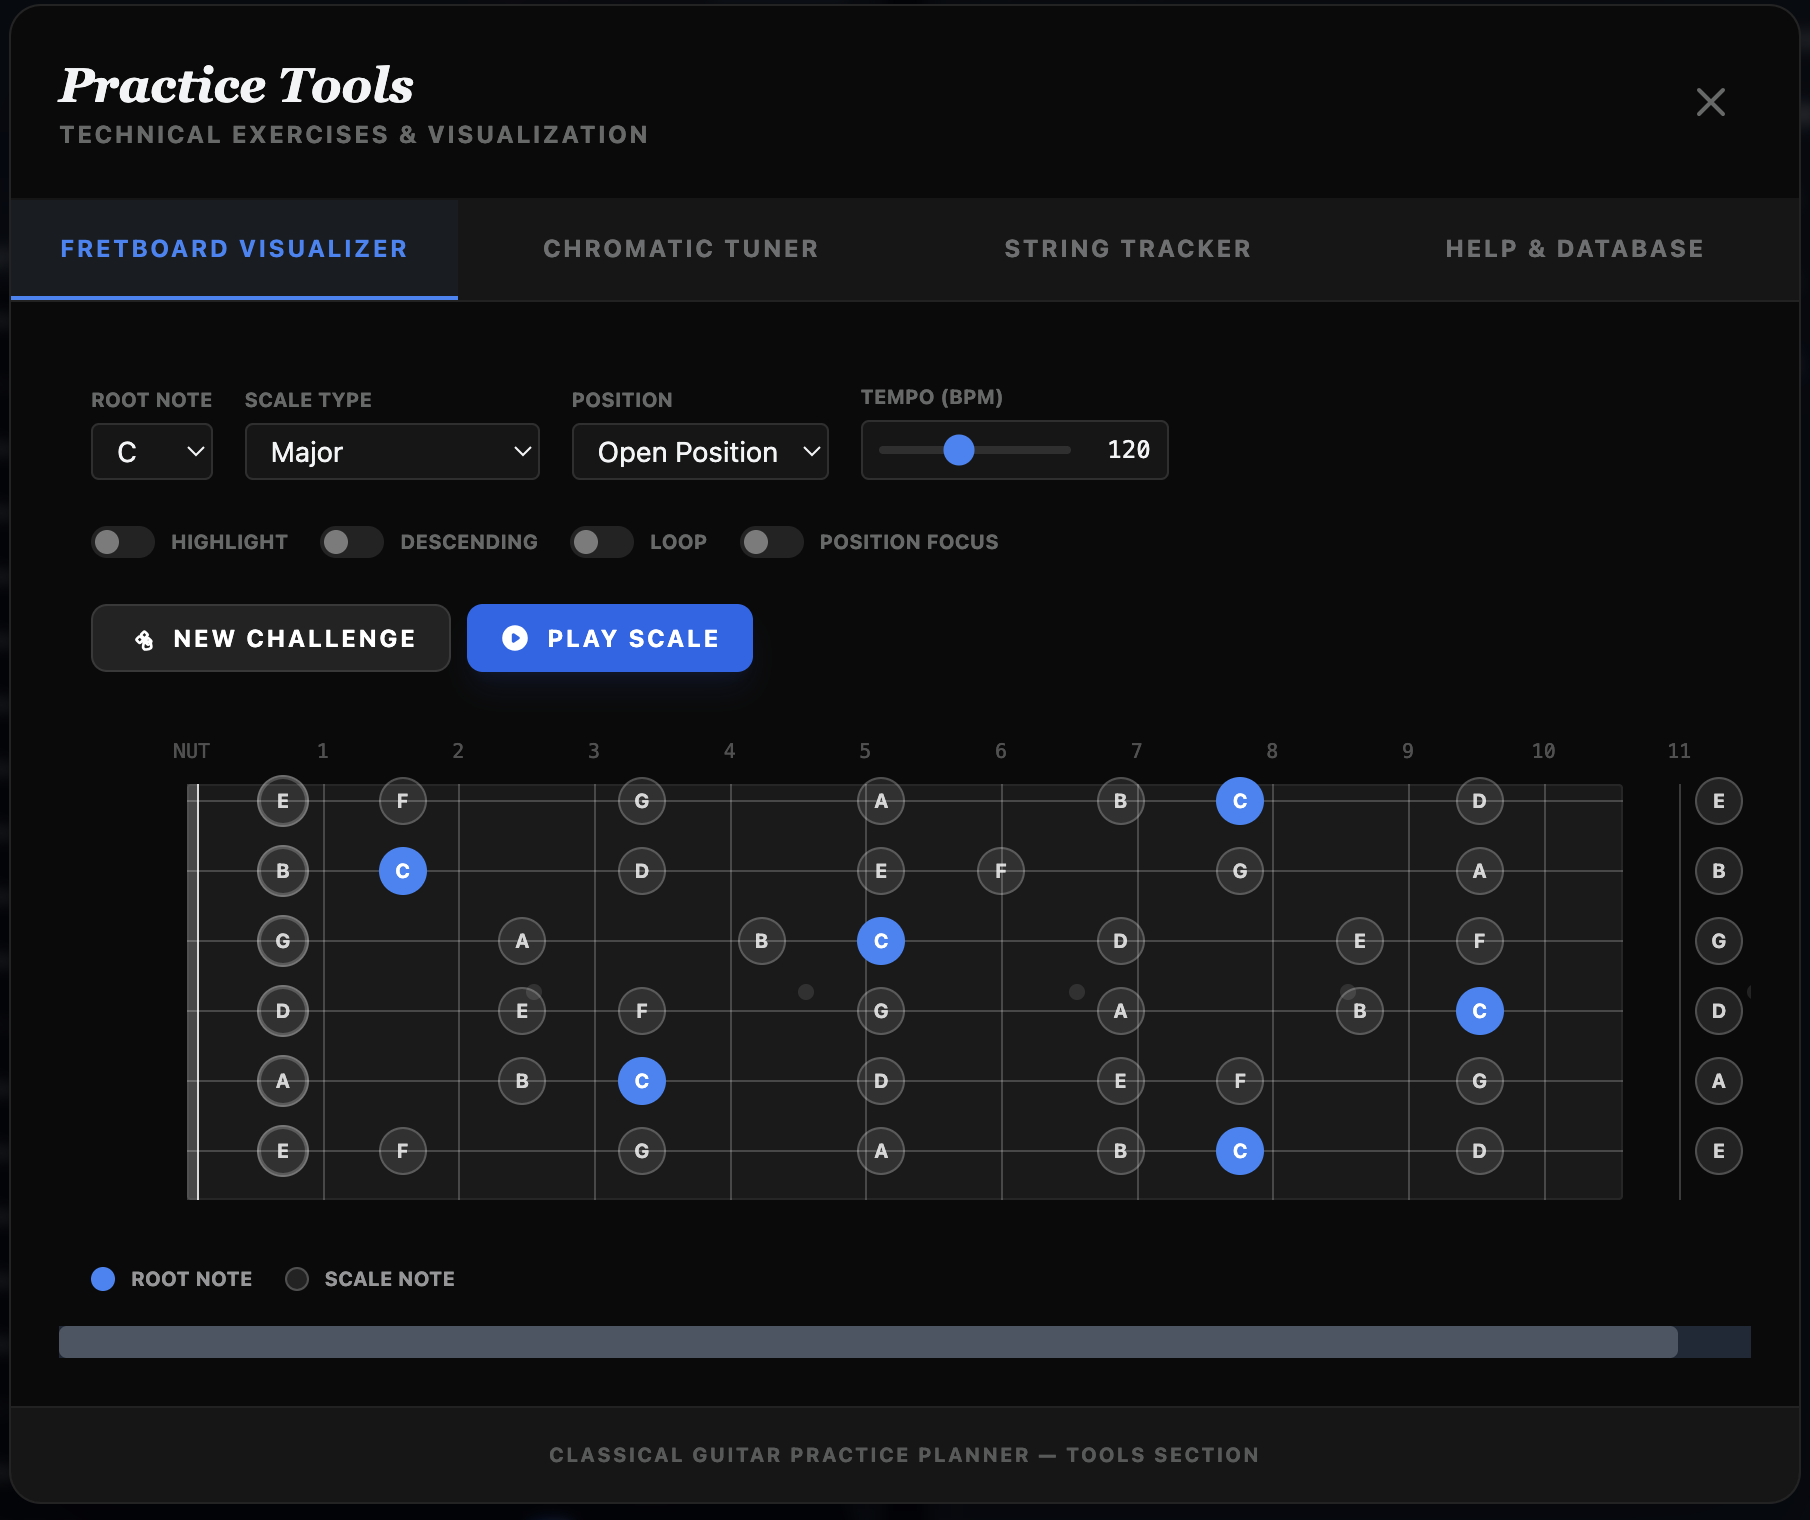Image resolution: width=1810 pixels, height=1520 pixels.
Task: Click D note on high E string fret 10
Action: click(x=1480, y=801)
